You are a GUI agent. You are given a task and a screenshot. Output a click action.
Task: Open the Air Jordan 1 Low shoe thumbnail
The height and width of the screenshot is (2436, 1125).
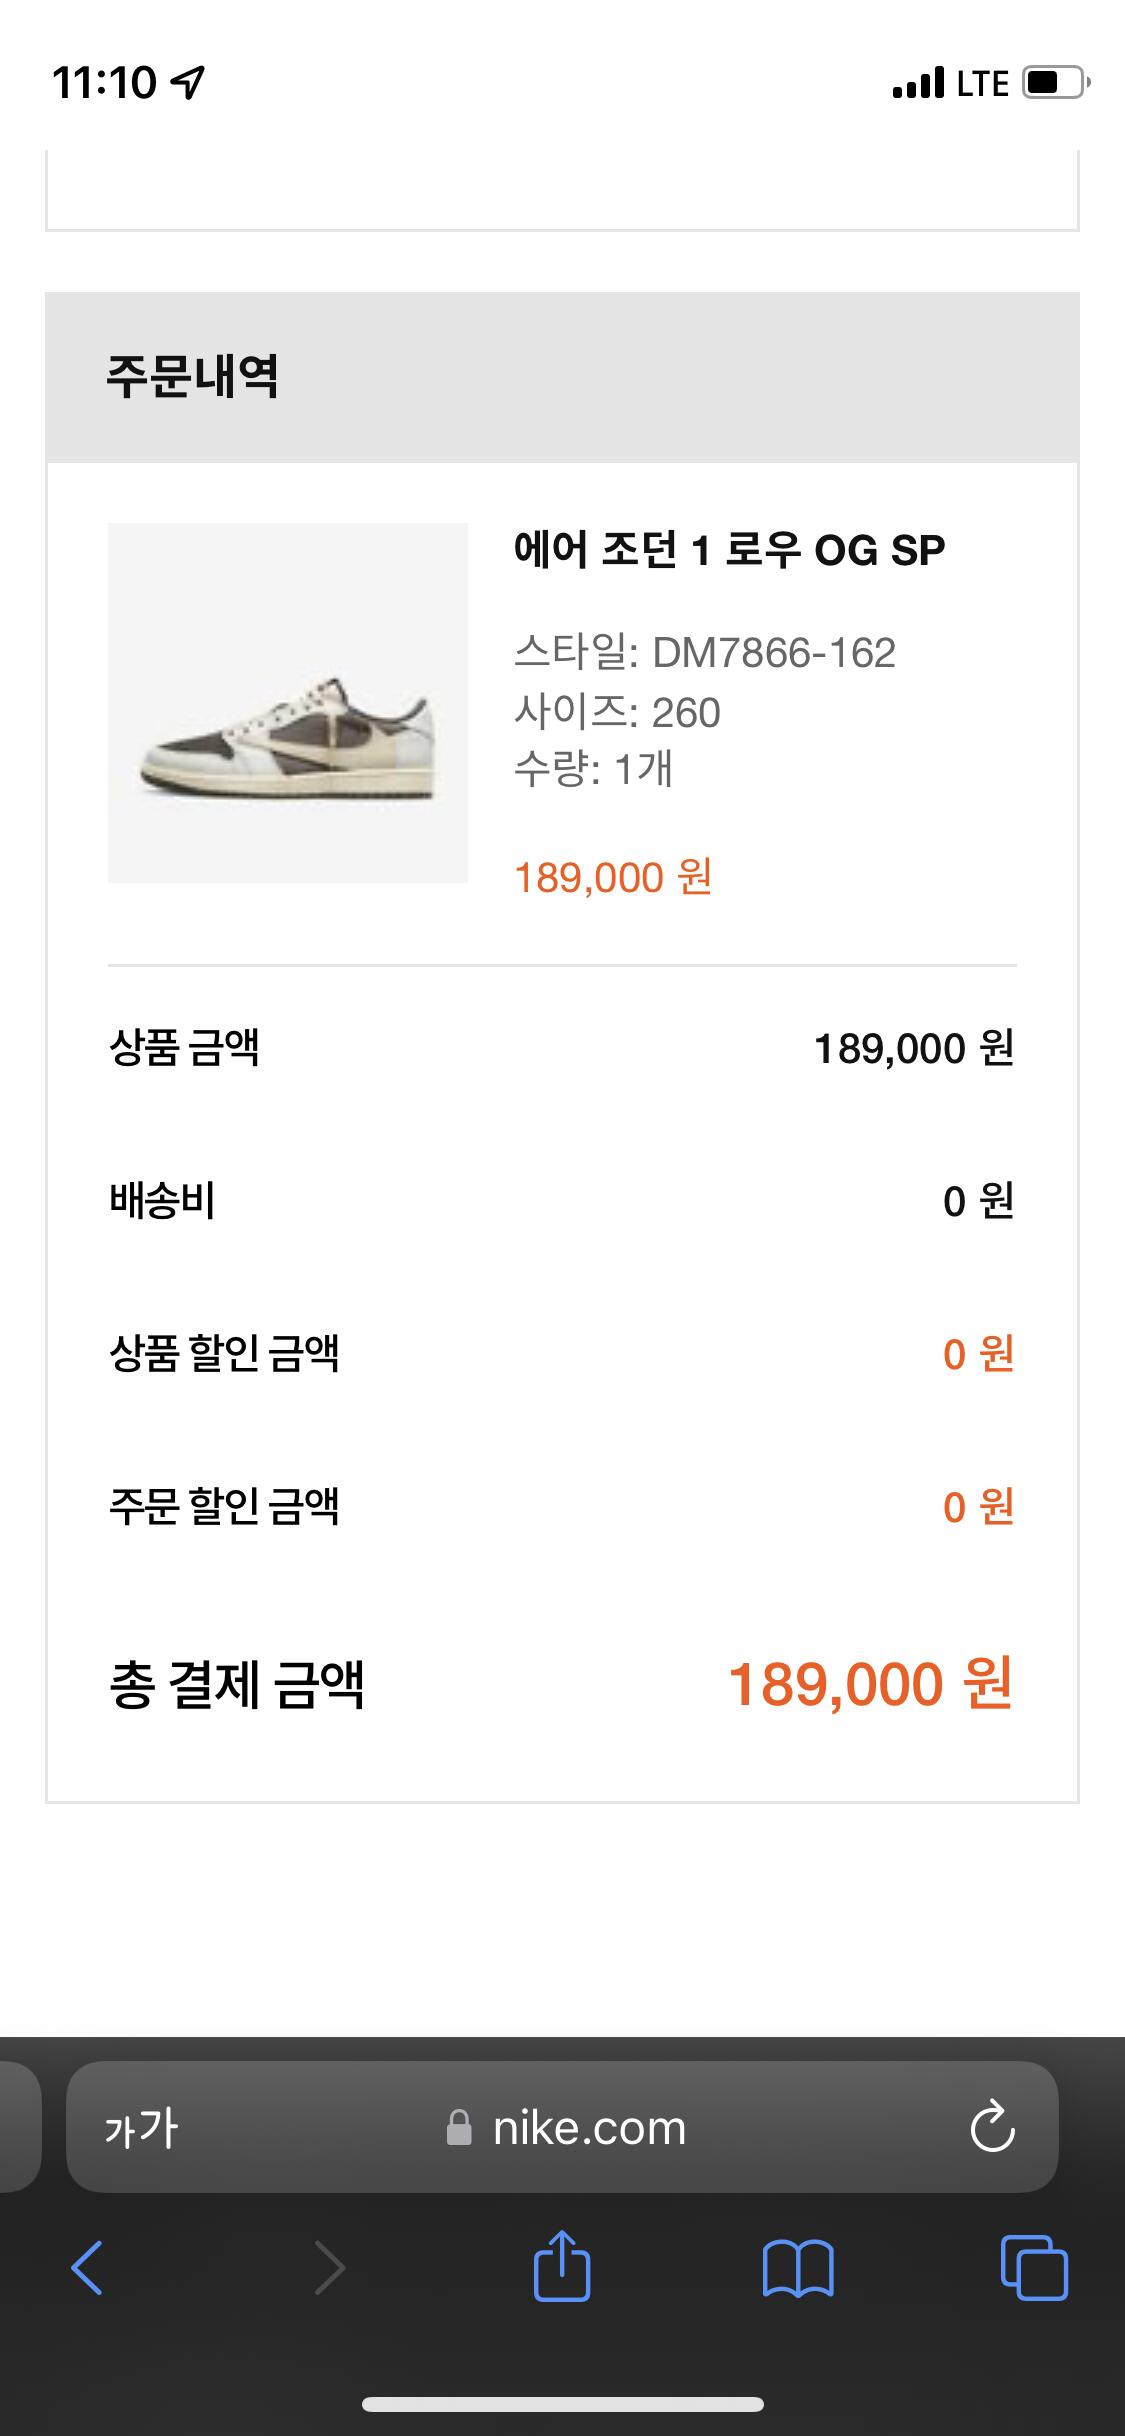click(288, 703)
